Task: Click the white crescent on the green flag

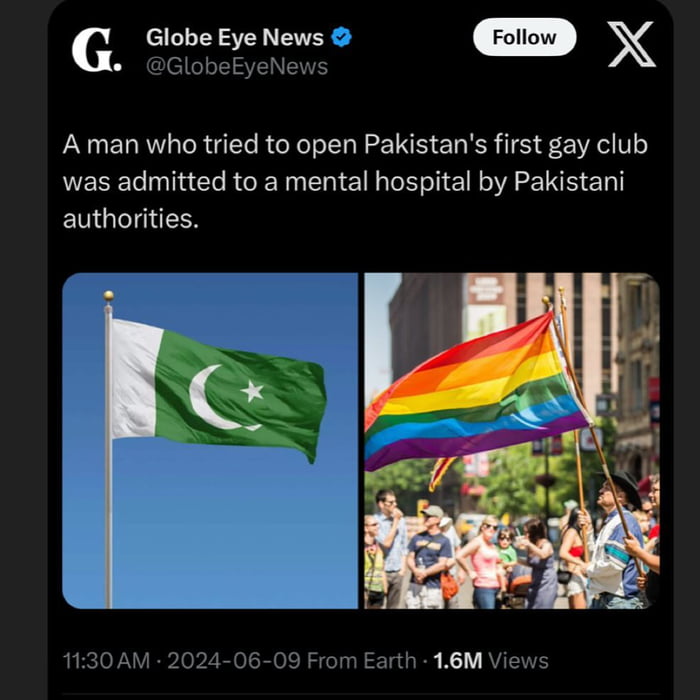Action: (219, 397)
